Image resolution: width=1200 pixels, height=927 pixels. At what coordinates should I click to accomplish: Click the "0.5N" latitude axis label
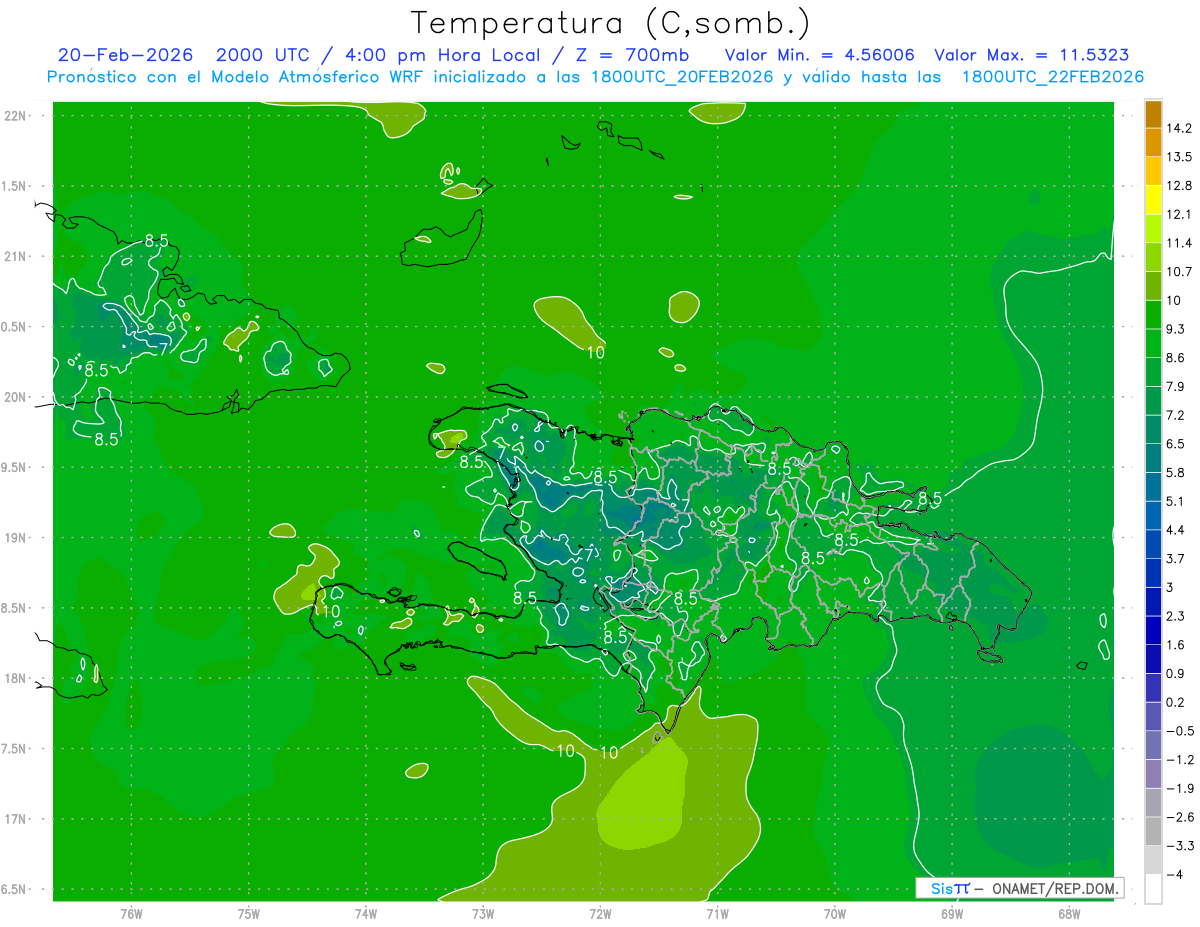coord(13,327)
